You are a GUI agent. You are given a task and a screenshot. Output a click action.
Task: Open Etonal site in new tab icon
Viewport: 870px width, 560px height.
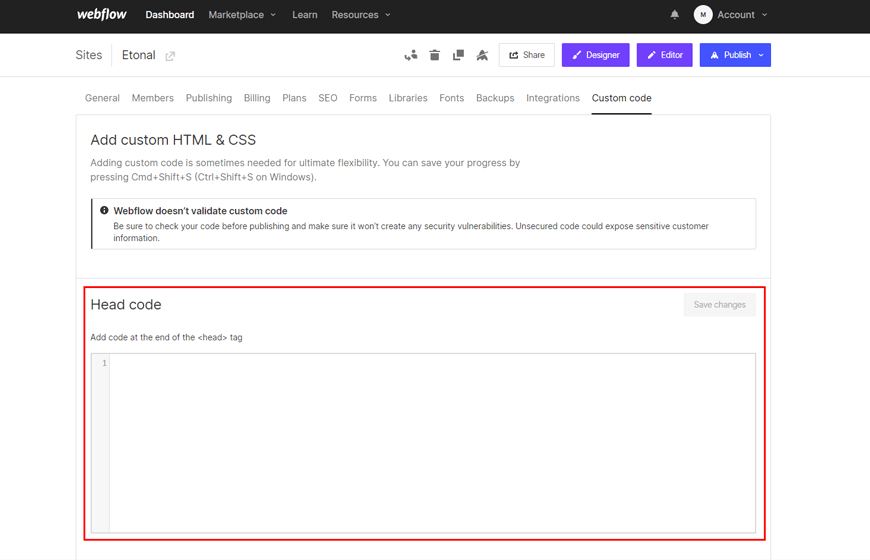coord(170,56)
